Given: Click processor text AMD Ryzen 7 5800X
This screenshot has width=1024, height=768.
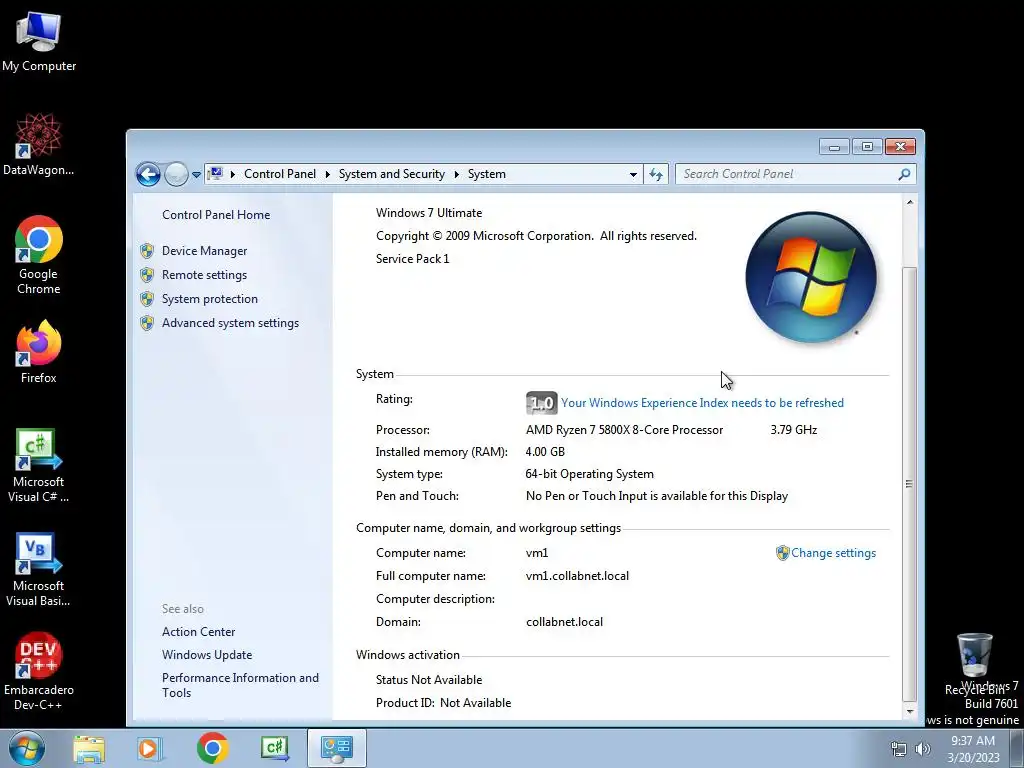Looking at the screenshot, I should 624,430.
